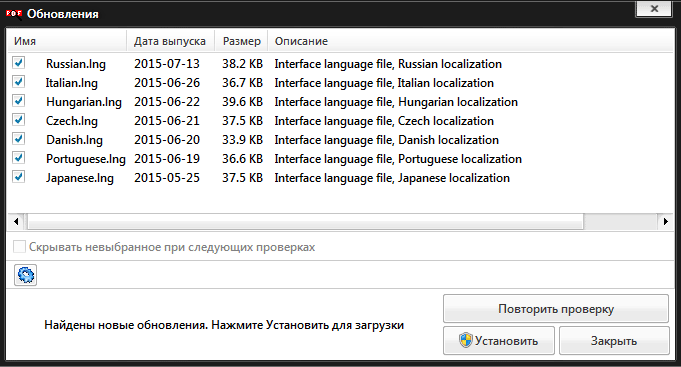Screen dimensions: 681x367
Task: Click the blue gear settings icon
Action: pos(26,275)
